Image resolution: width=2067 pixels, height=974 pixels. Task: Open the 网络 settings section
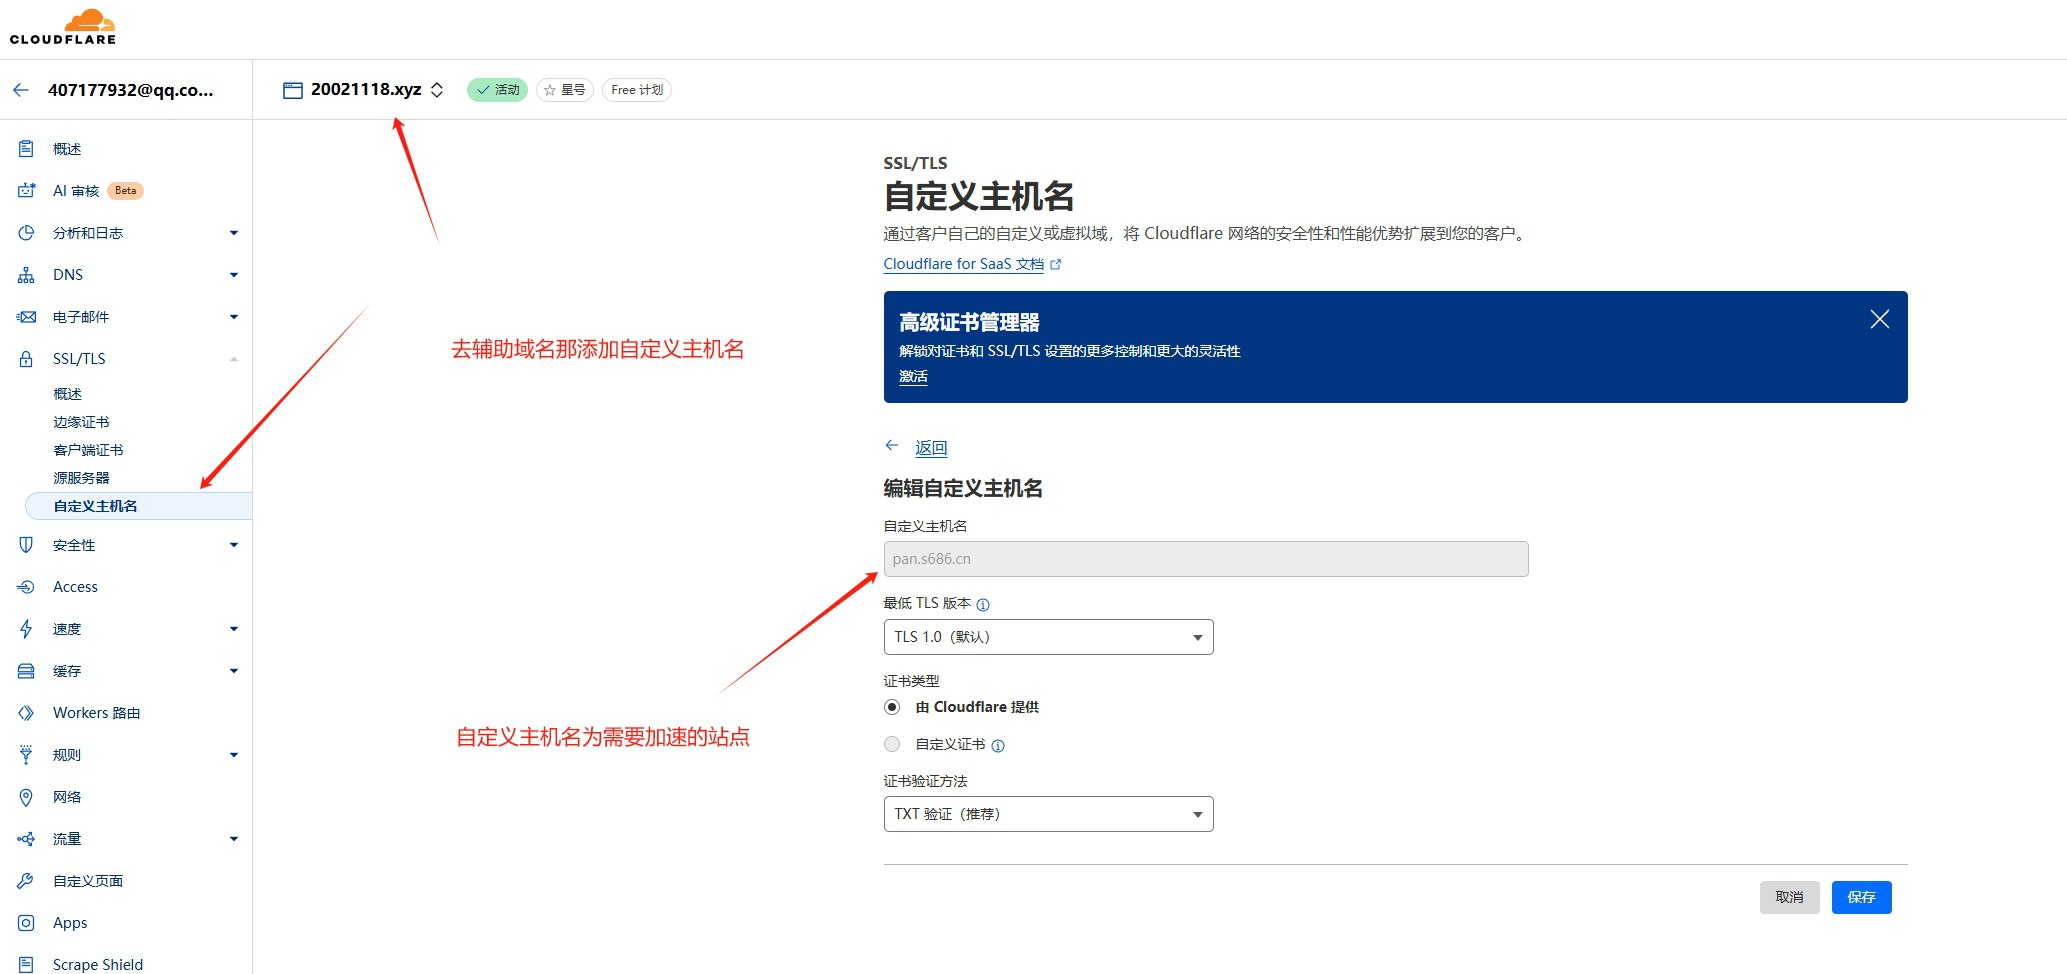point(67,796)
